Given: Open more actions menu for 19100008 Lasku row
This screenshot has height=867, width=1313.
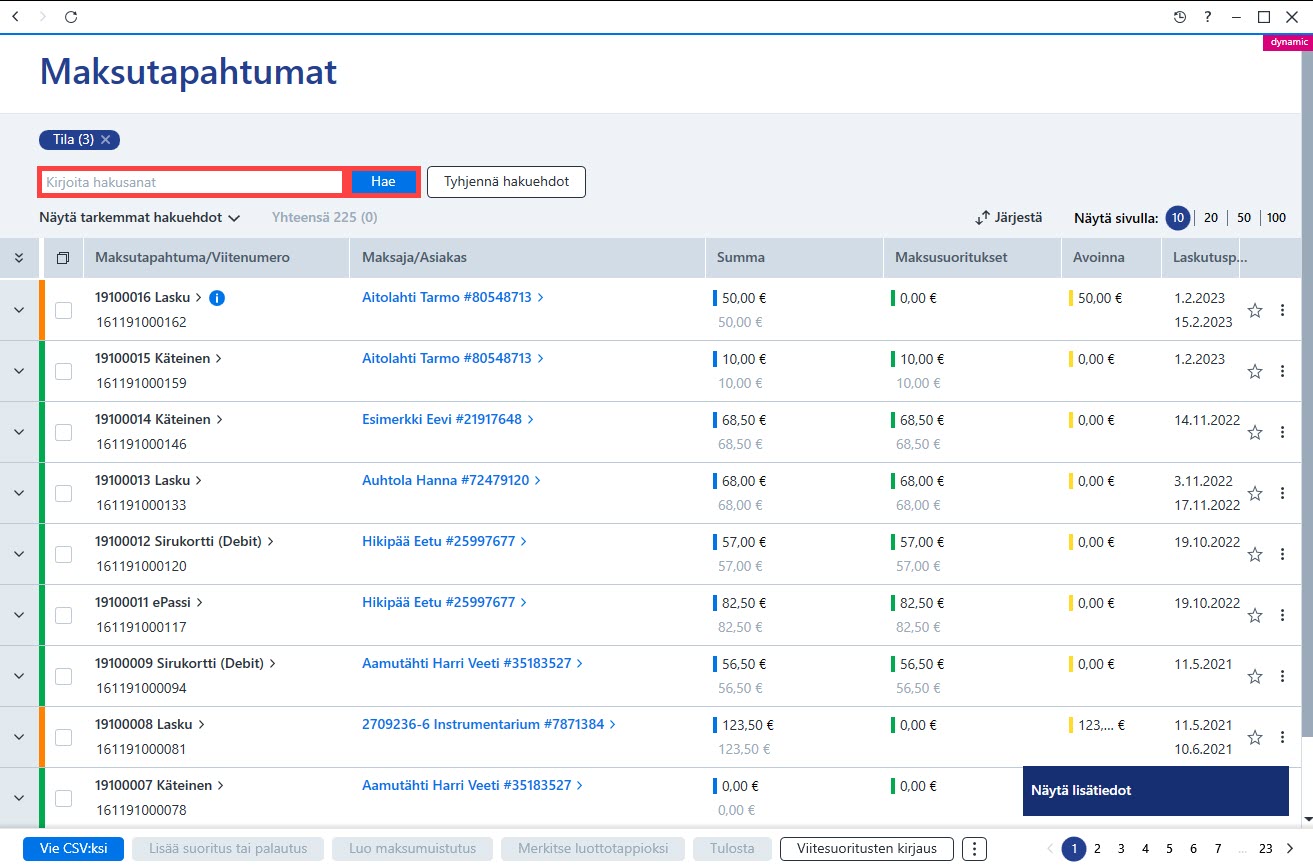Looking at the screenshot, I should click(1282, 737).
